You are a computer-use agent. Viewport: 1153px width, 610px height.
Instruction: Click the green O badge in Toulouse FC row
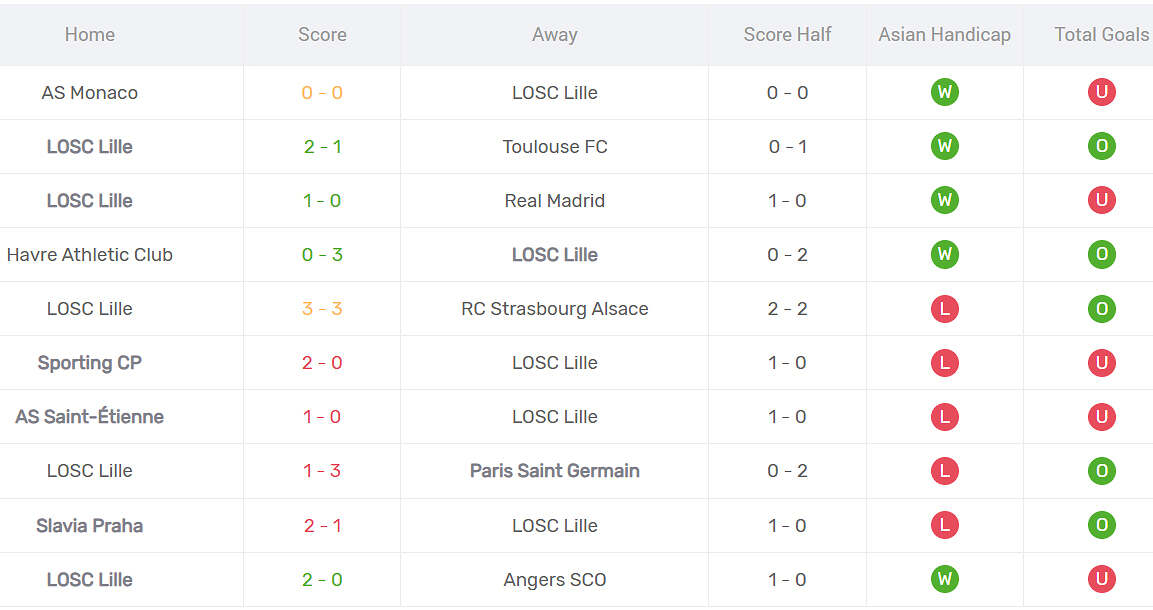pos(1102,146)
